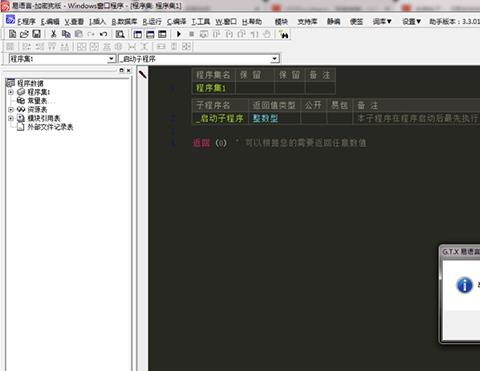This screenshot has height=371, width=480.
Task: Click the undo arrow icon
Action: (104, 34)
